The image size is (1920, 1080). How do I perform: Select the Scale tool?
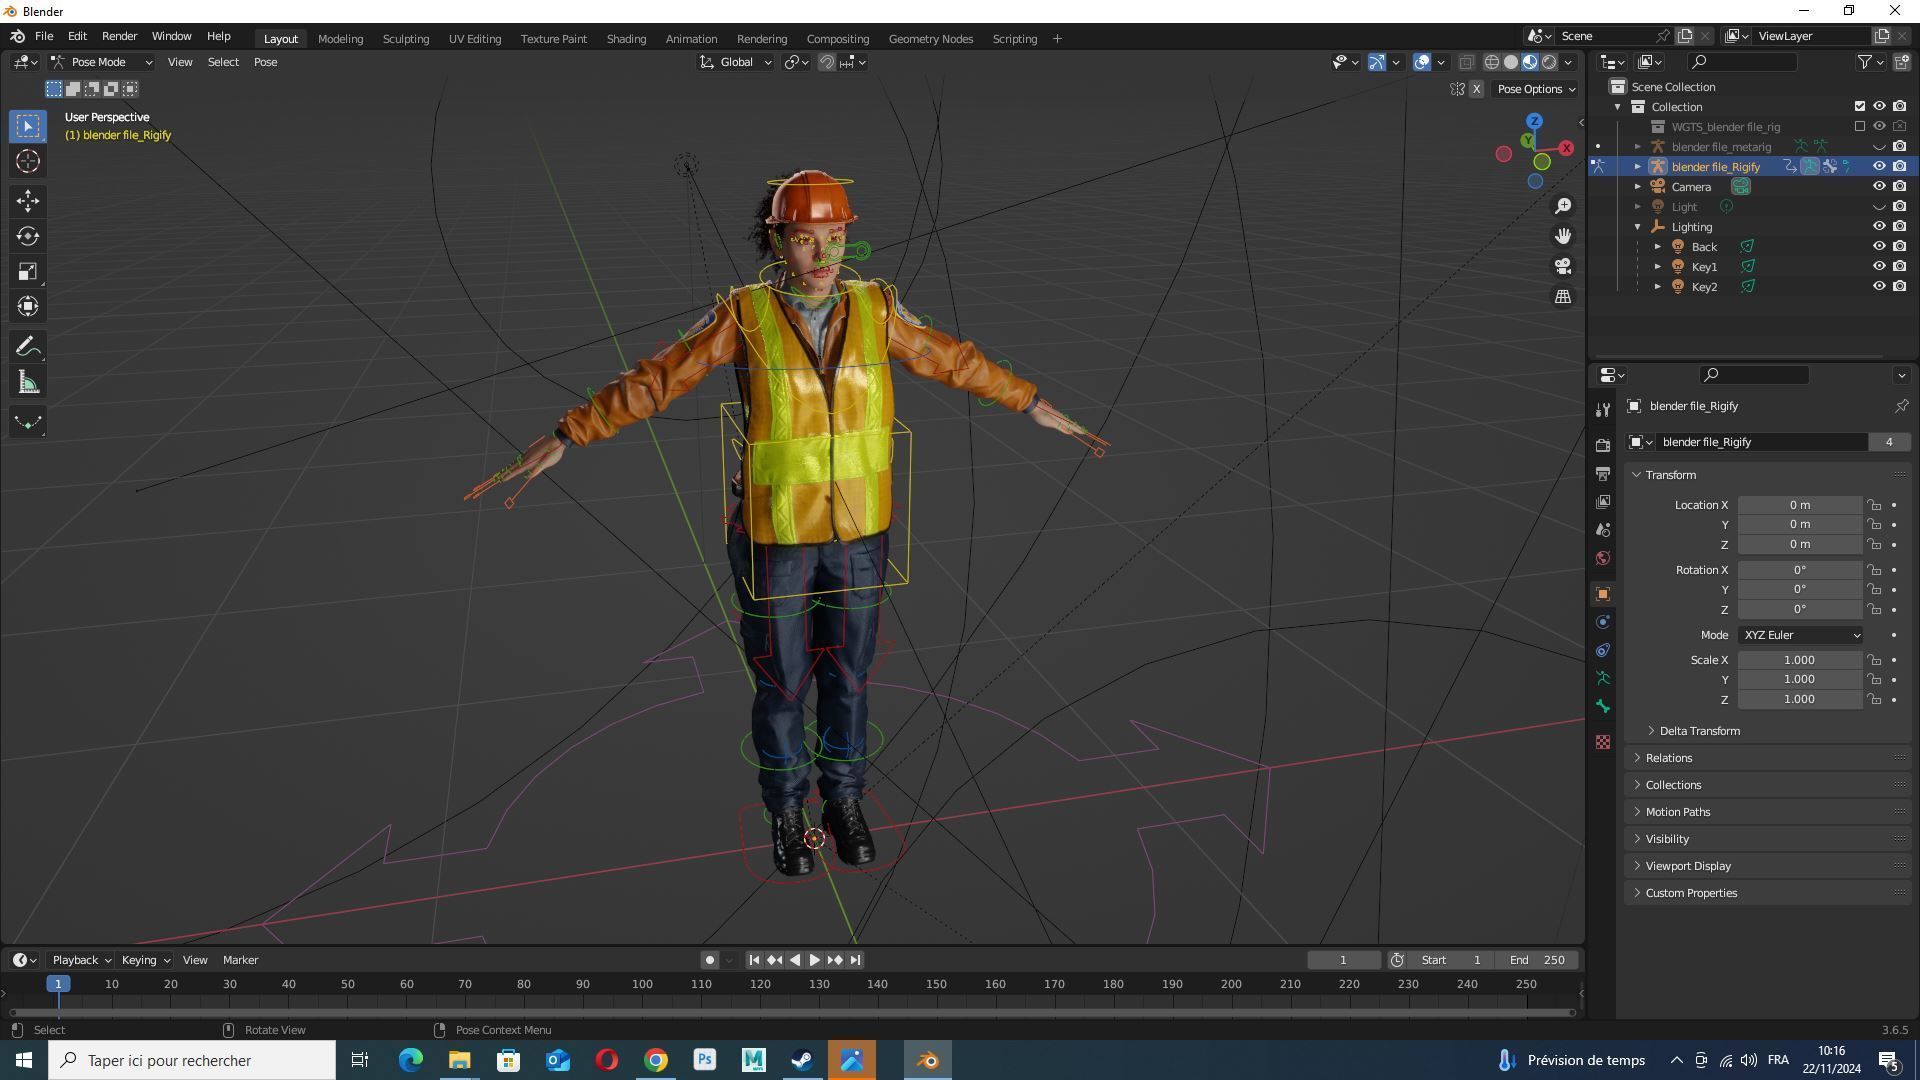28,271
